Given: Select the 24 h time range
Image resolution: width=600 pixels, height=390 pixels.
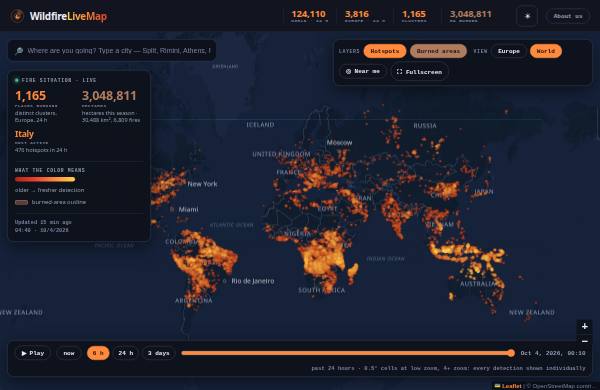Looking at the screenshot, I should pyautogui.click(x=126, y=353).
